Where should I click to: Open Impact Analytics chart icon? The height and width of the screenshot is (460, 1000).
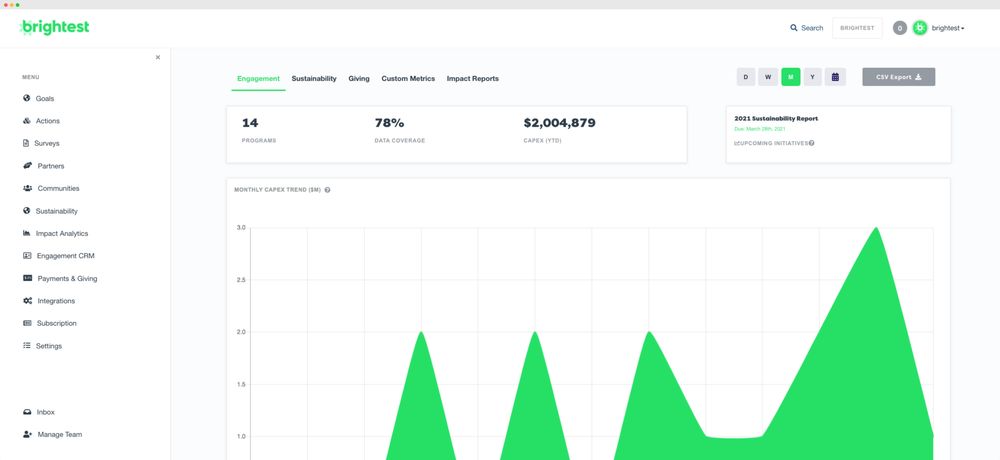tap(27, 233)
